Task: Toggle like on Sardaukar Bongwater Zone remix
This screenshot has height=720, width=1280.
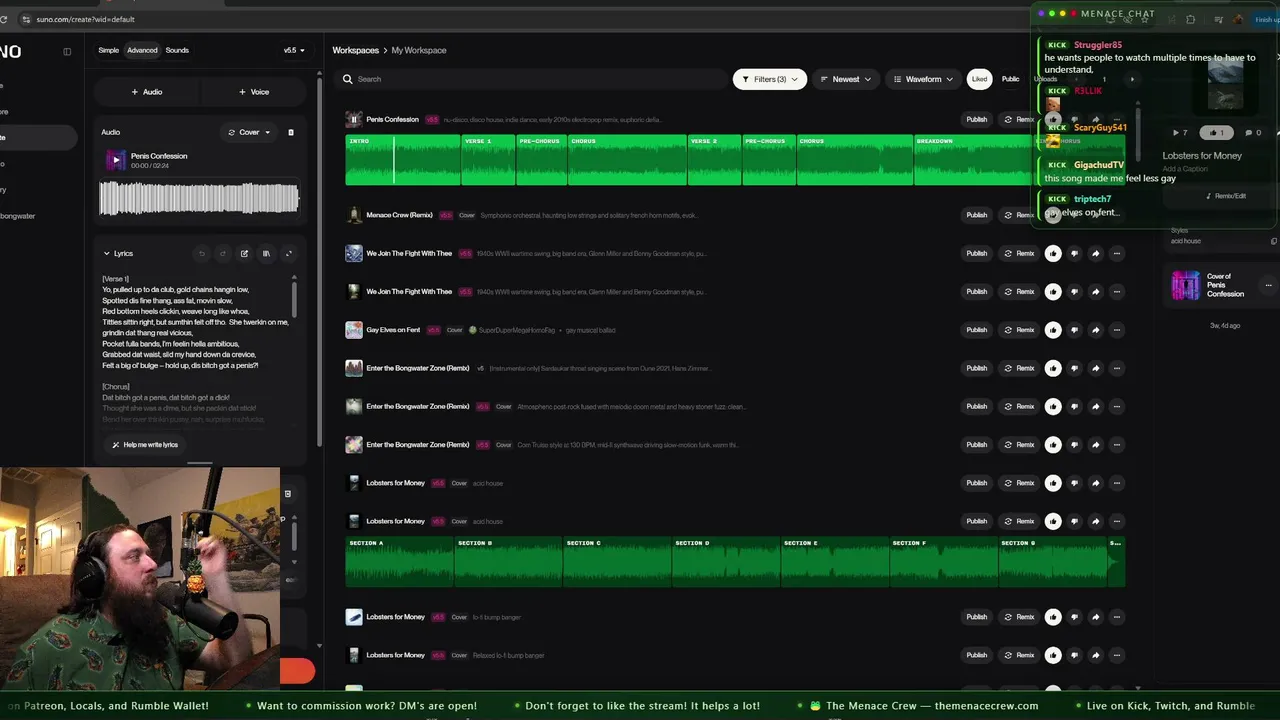Action: tap(1053, 368)
